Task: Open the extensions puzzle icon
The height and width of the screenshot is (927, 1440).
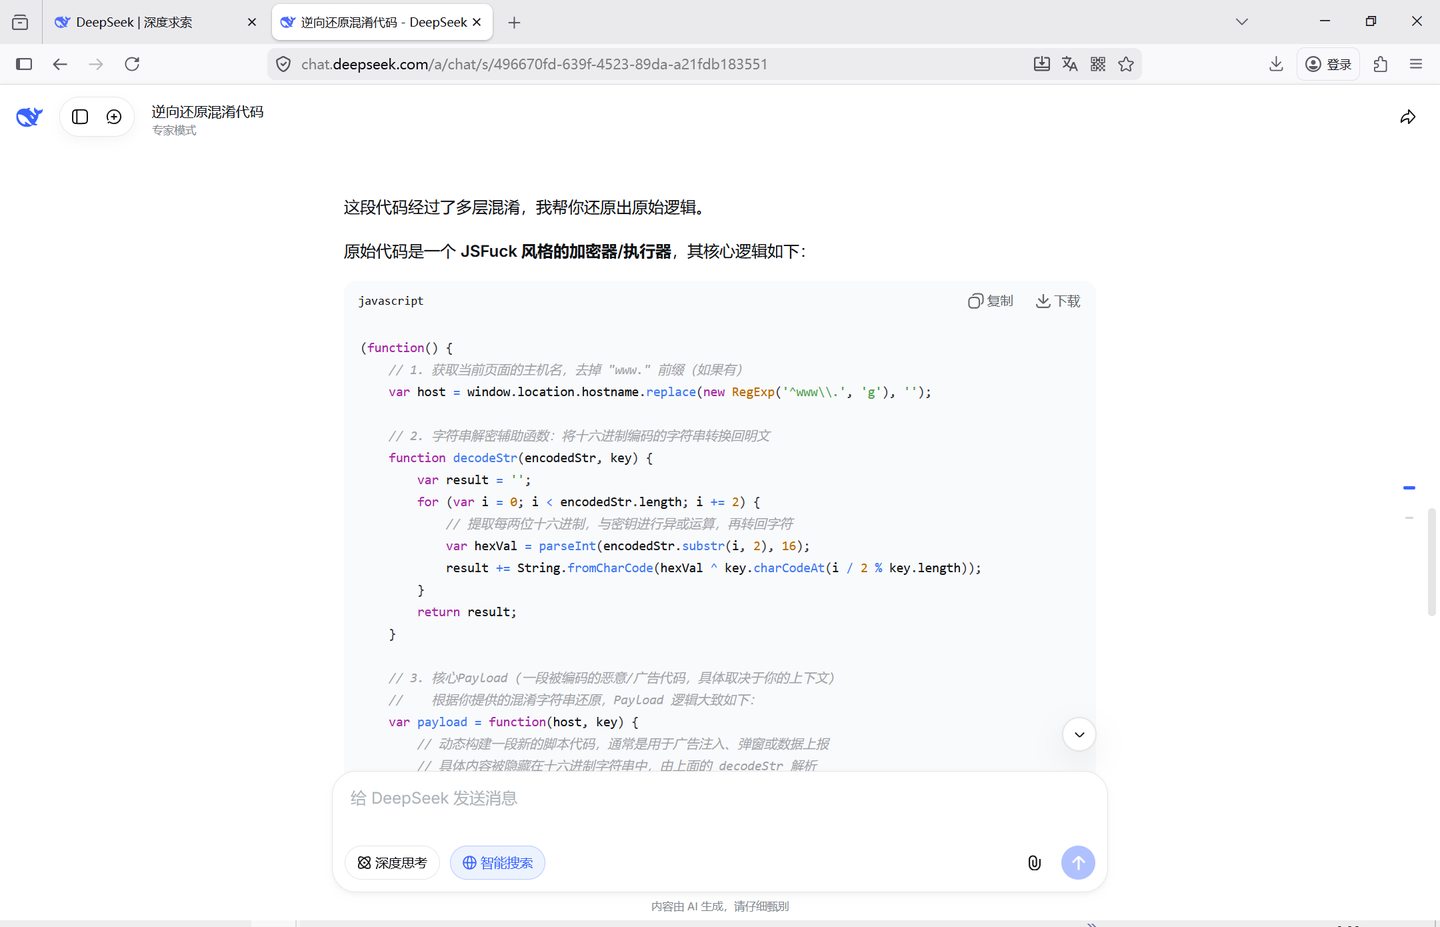Action: pos(1381,64)
